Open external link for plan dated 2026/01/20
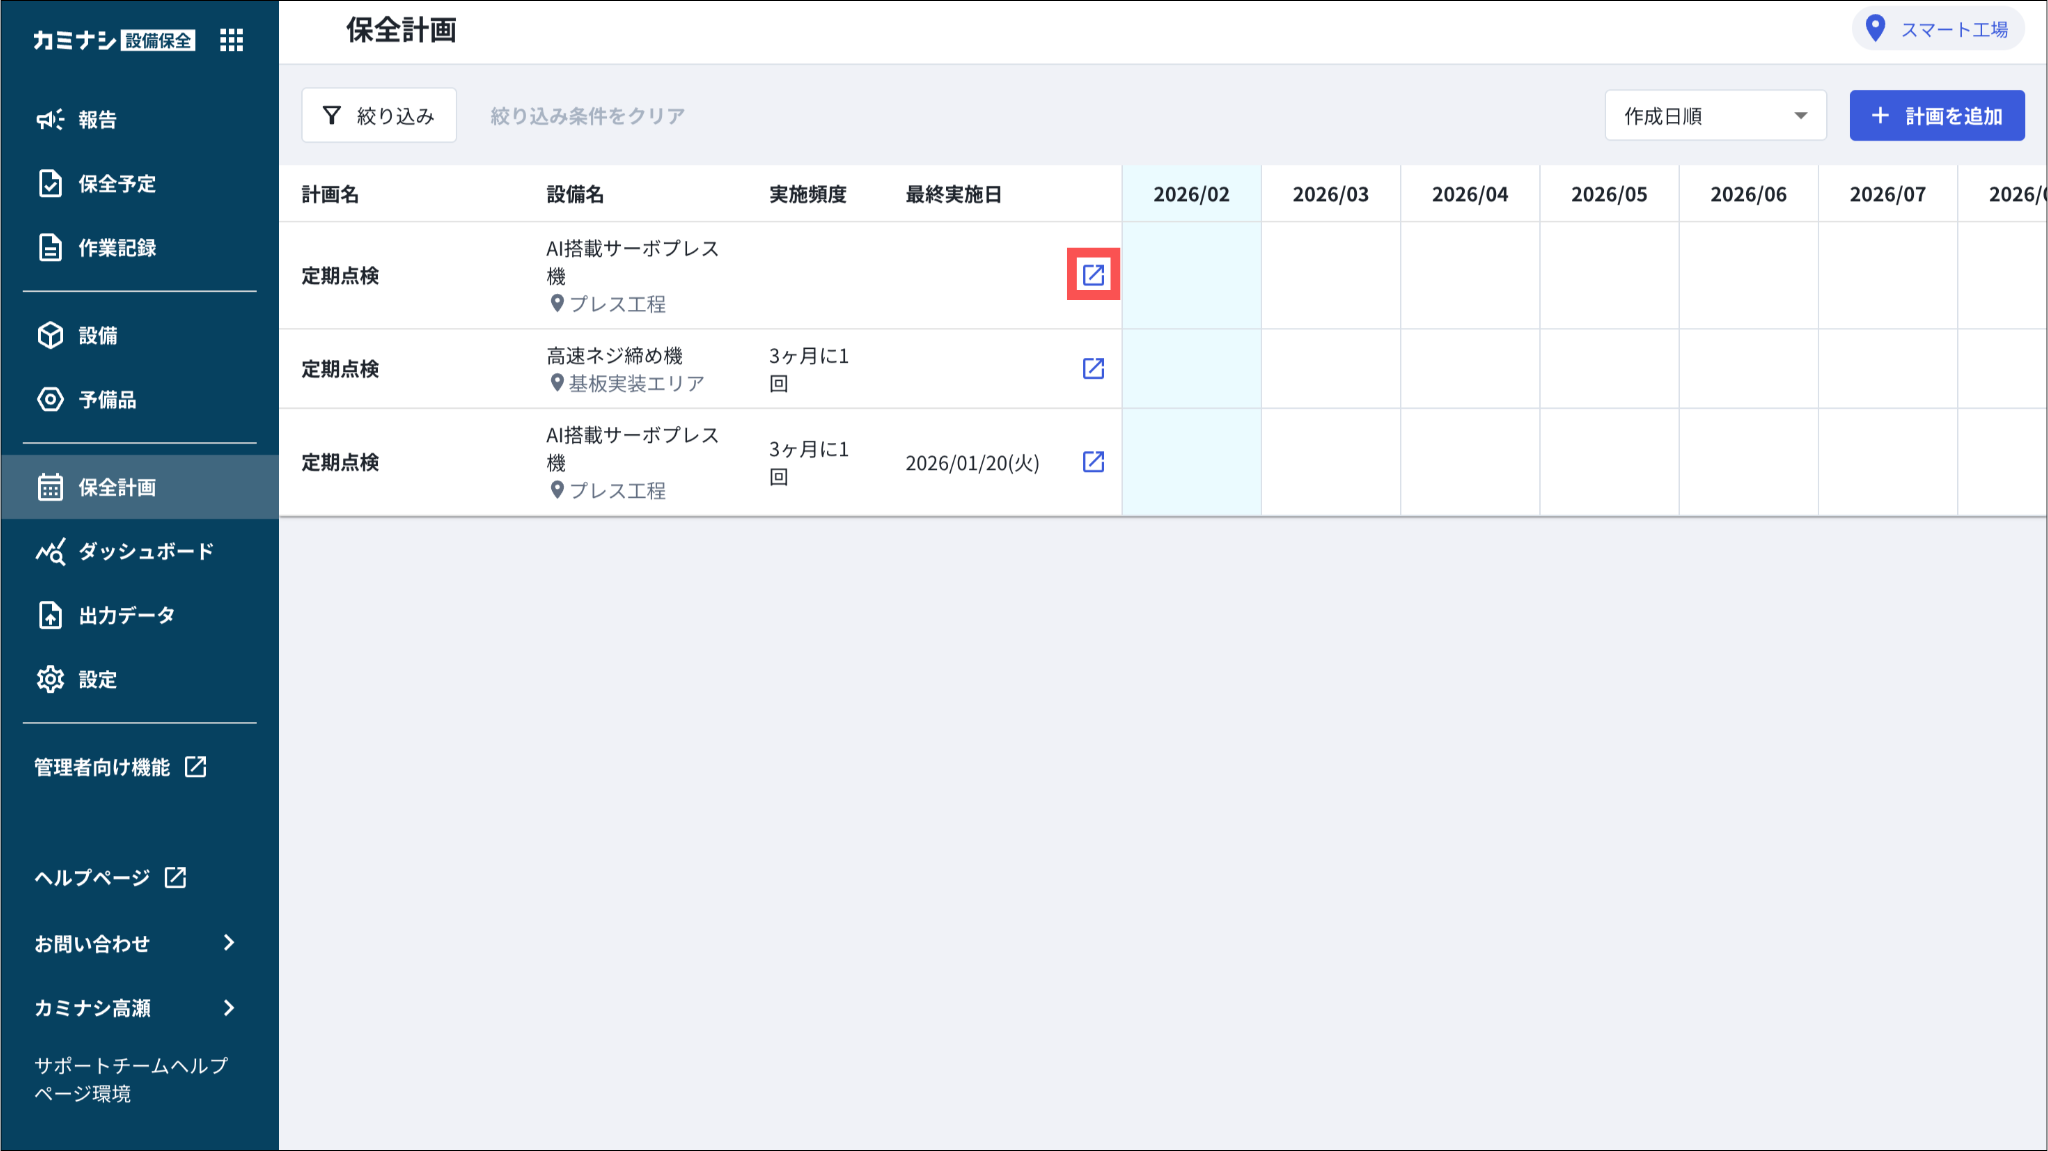Image resolution: width=2048 pixels, height=1151 pixels. (x=1093, y=462)
